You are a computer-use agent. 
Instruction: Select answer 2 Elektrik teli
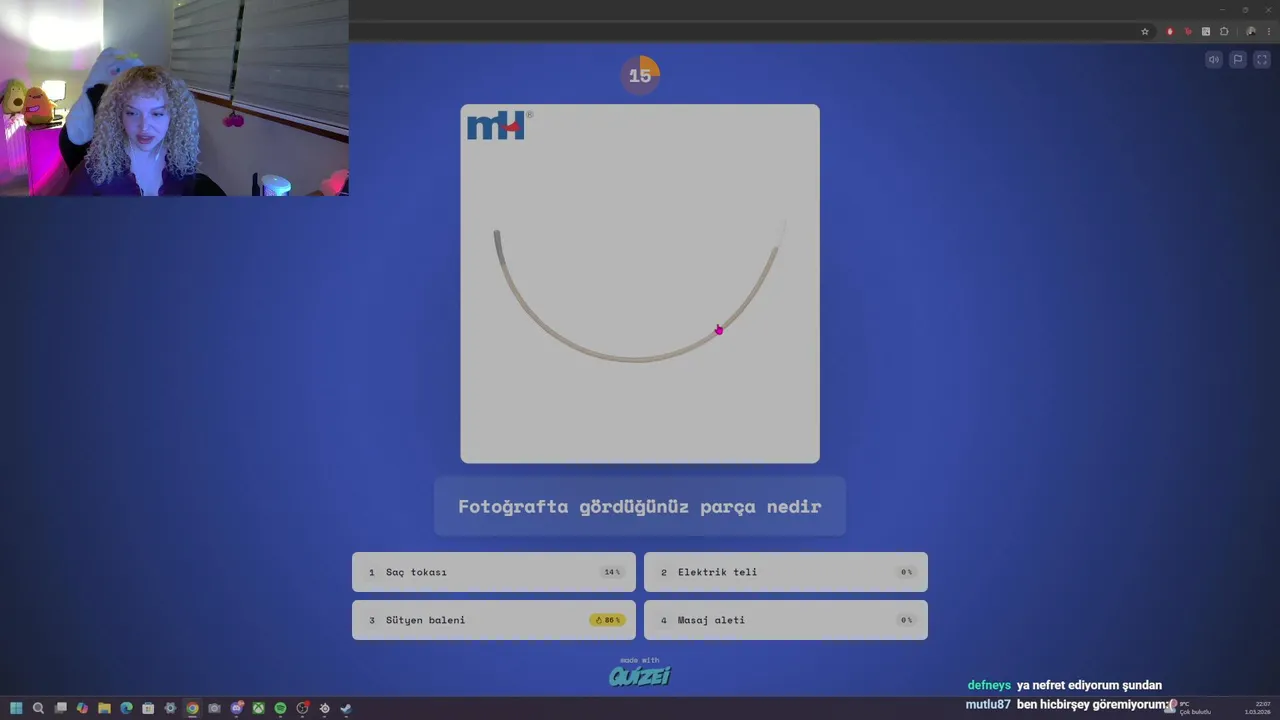click(x=786, y=572)
